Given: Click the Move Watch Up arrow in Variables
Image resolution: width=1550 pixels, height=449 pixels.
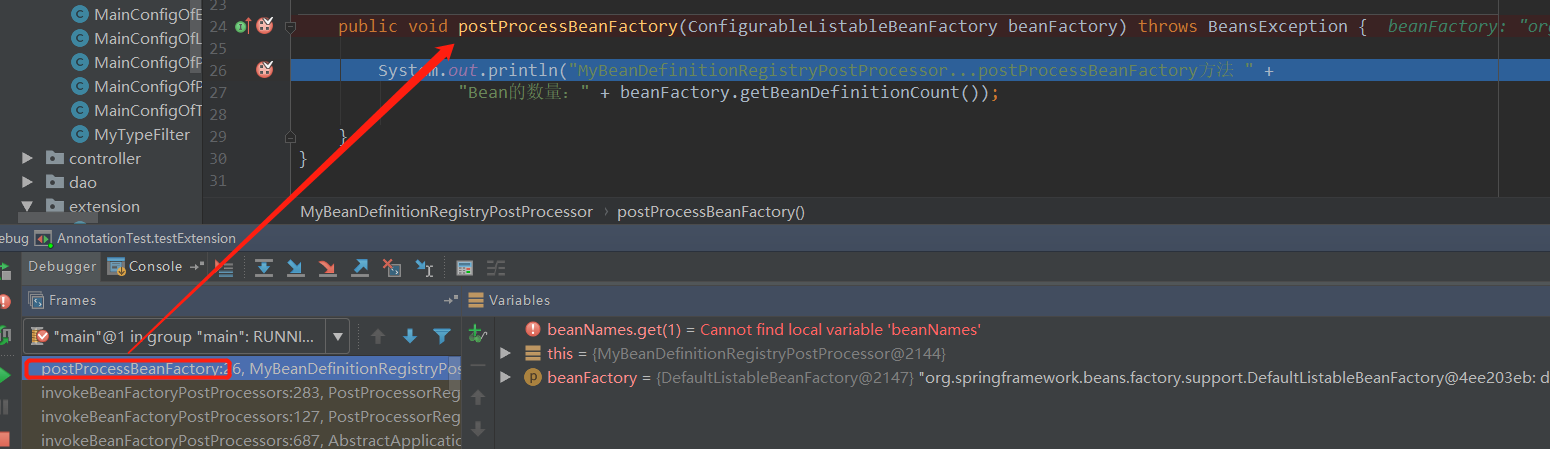Looking at the screenshot, I should coord(477,397).
